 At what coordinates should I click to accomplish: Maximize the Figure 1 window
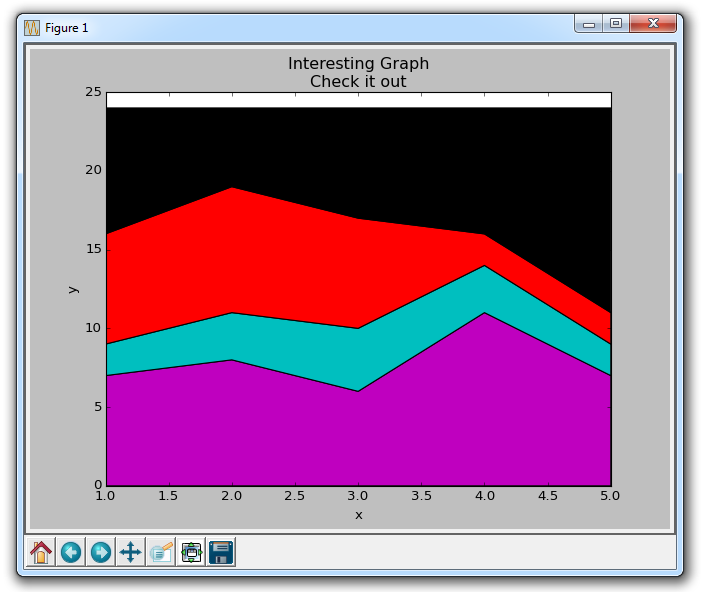[616, 23]
